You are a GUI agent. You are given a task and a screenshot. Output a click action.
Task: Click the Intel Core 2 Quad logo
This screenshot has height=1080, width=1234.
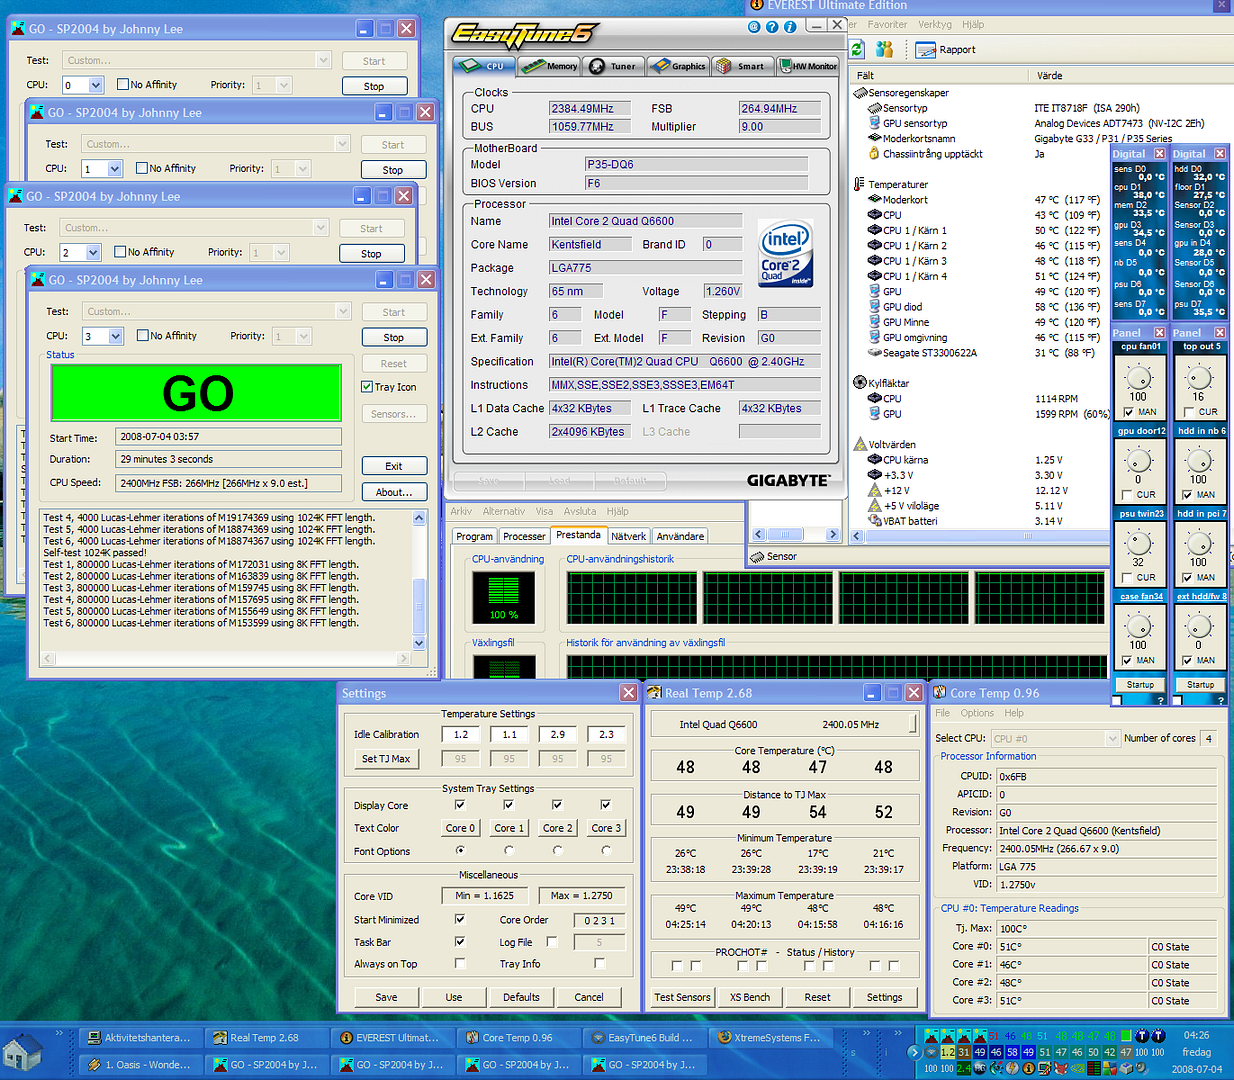786,254
